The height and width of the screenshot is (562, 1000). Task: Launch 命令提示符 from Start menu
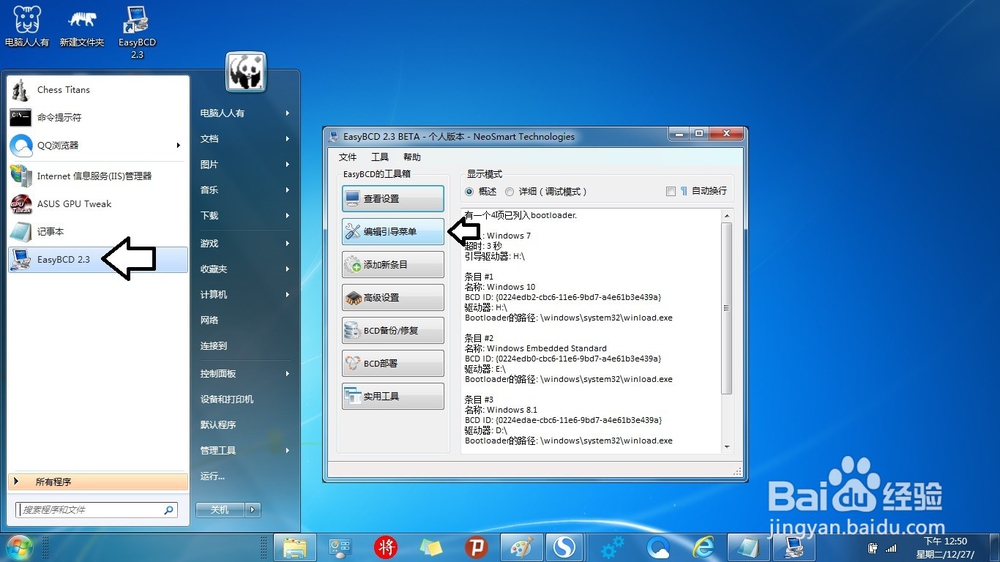98,117
